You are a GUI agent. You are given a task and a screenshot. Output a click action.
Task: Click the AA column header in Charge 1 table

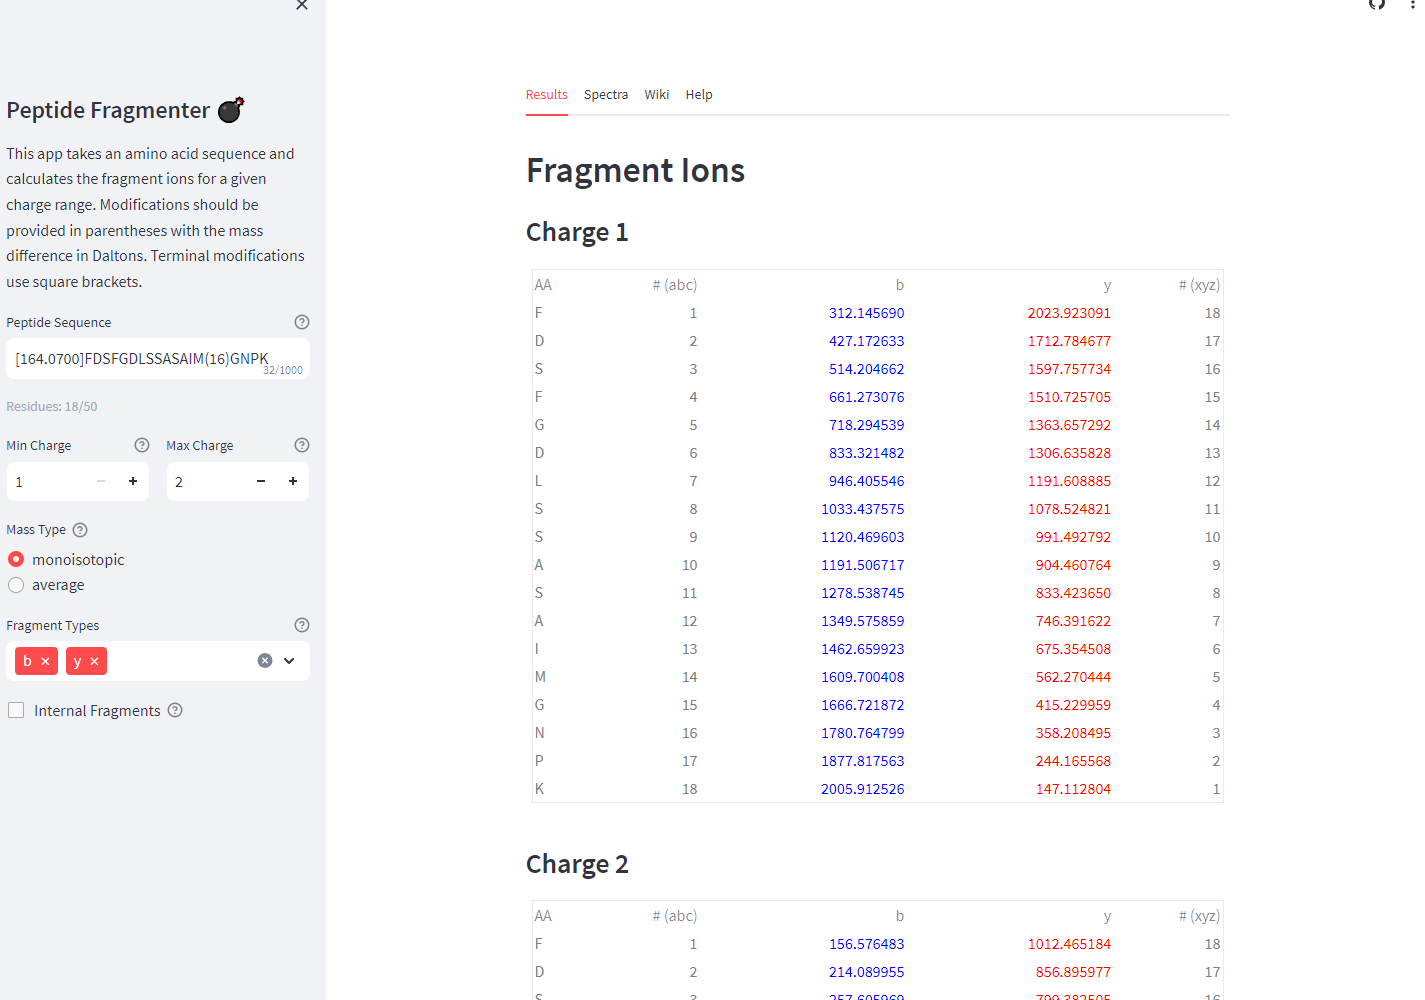click(543, 285)
